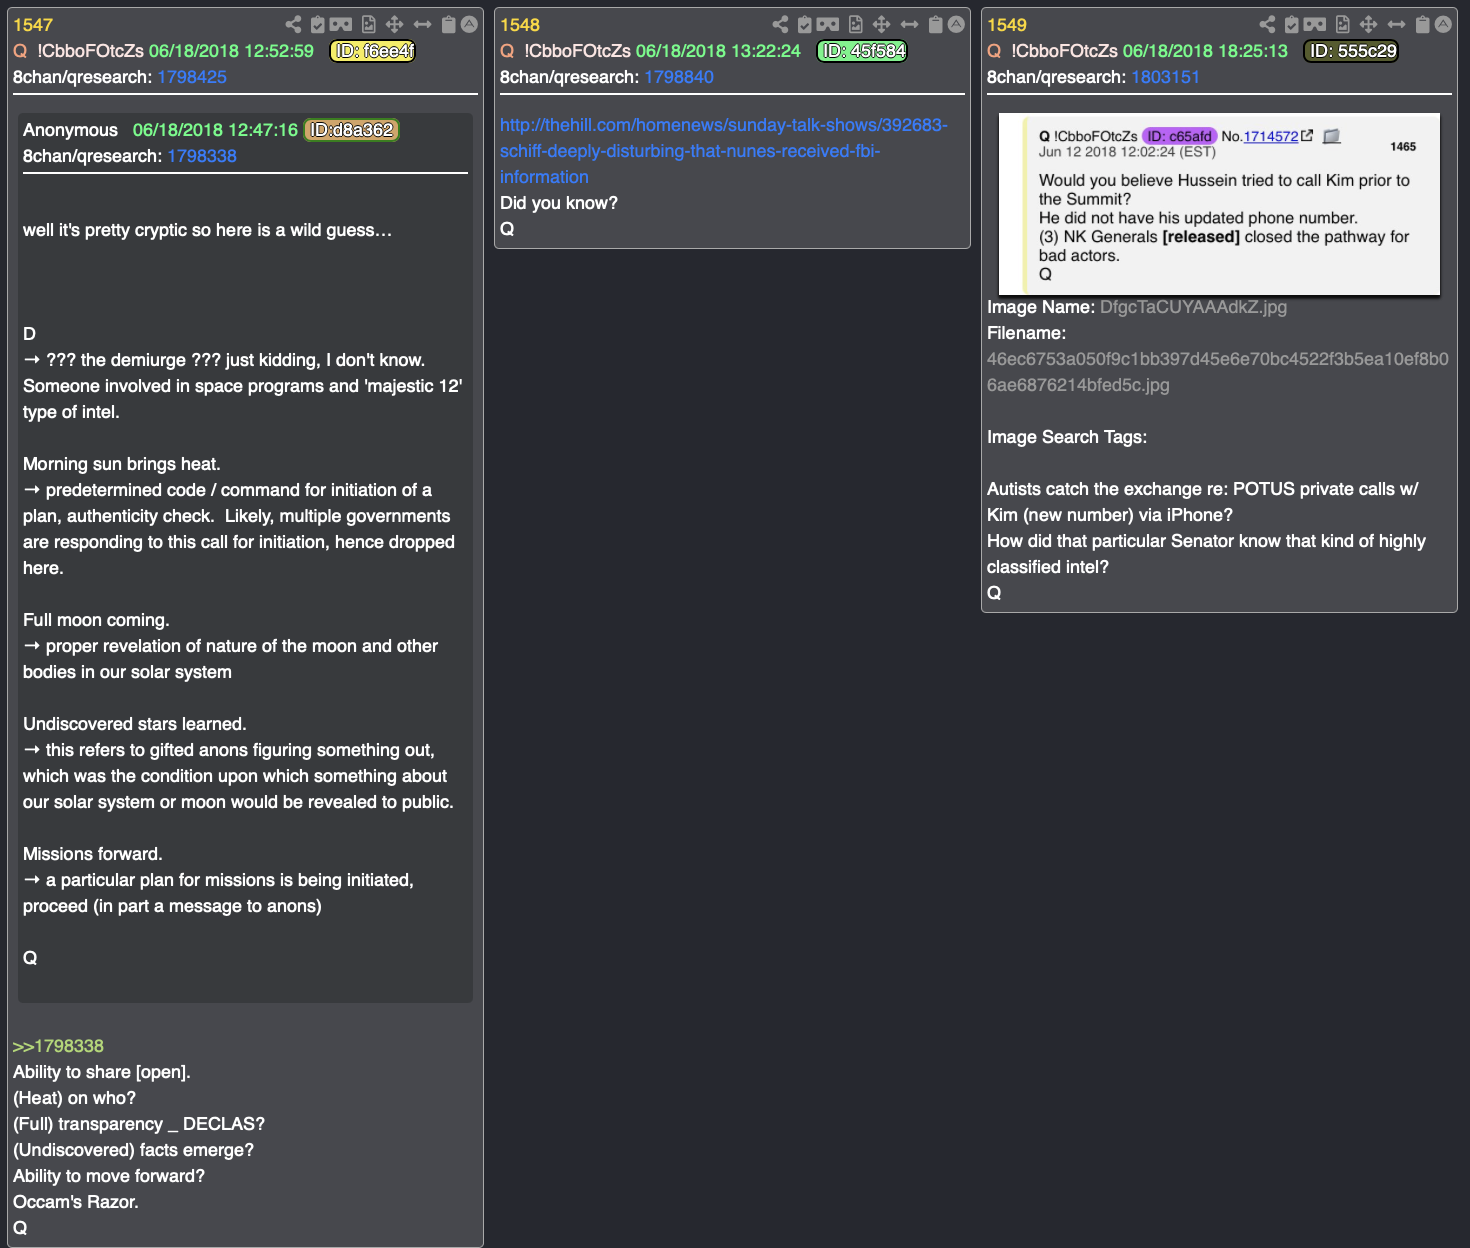The image size is (1470, 1248).
Task: Click the VR goggles icon on post 1549
Action: coord(1315,24)
